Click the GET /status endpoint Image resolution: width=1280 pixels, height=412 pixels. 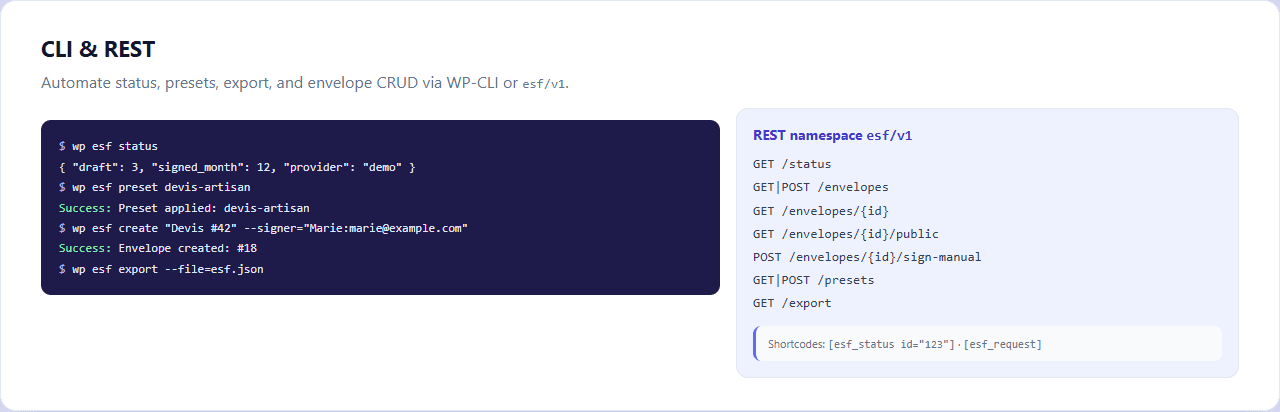[x=792, y=164]
